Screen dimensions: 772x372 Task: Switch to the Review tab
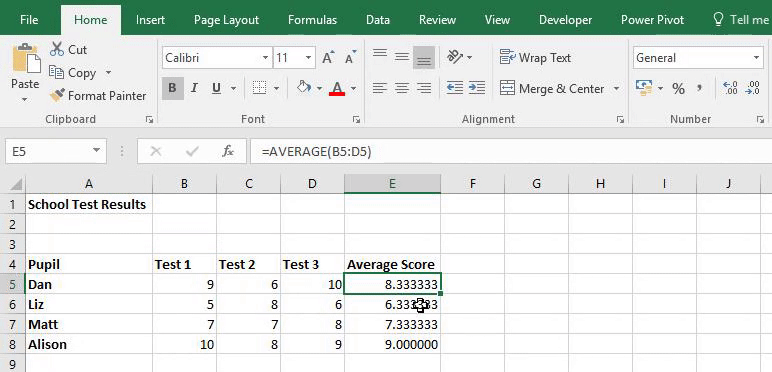pos(437,20)
